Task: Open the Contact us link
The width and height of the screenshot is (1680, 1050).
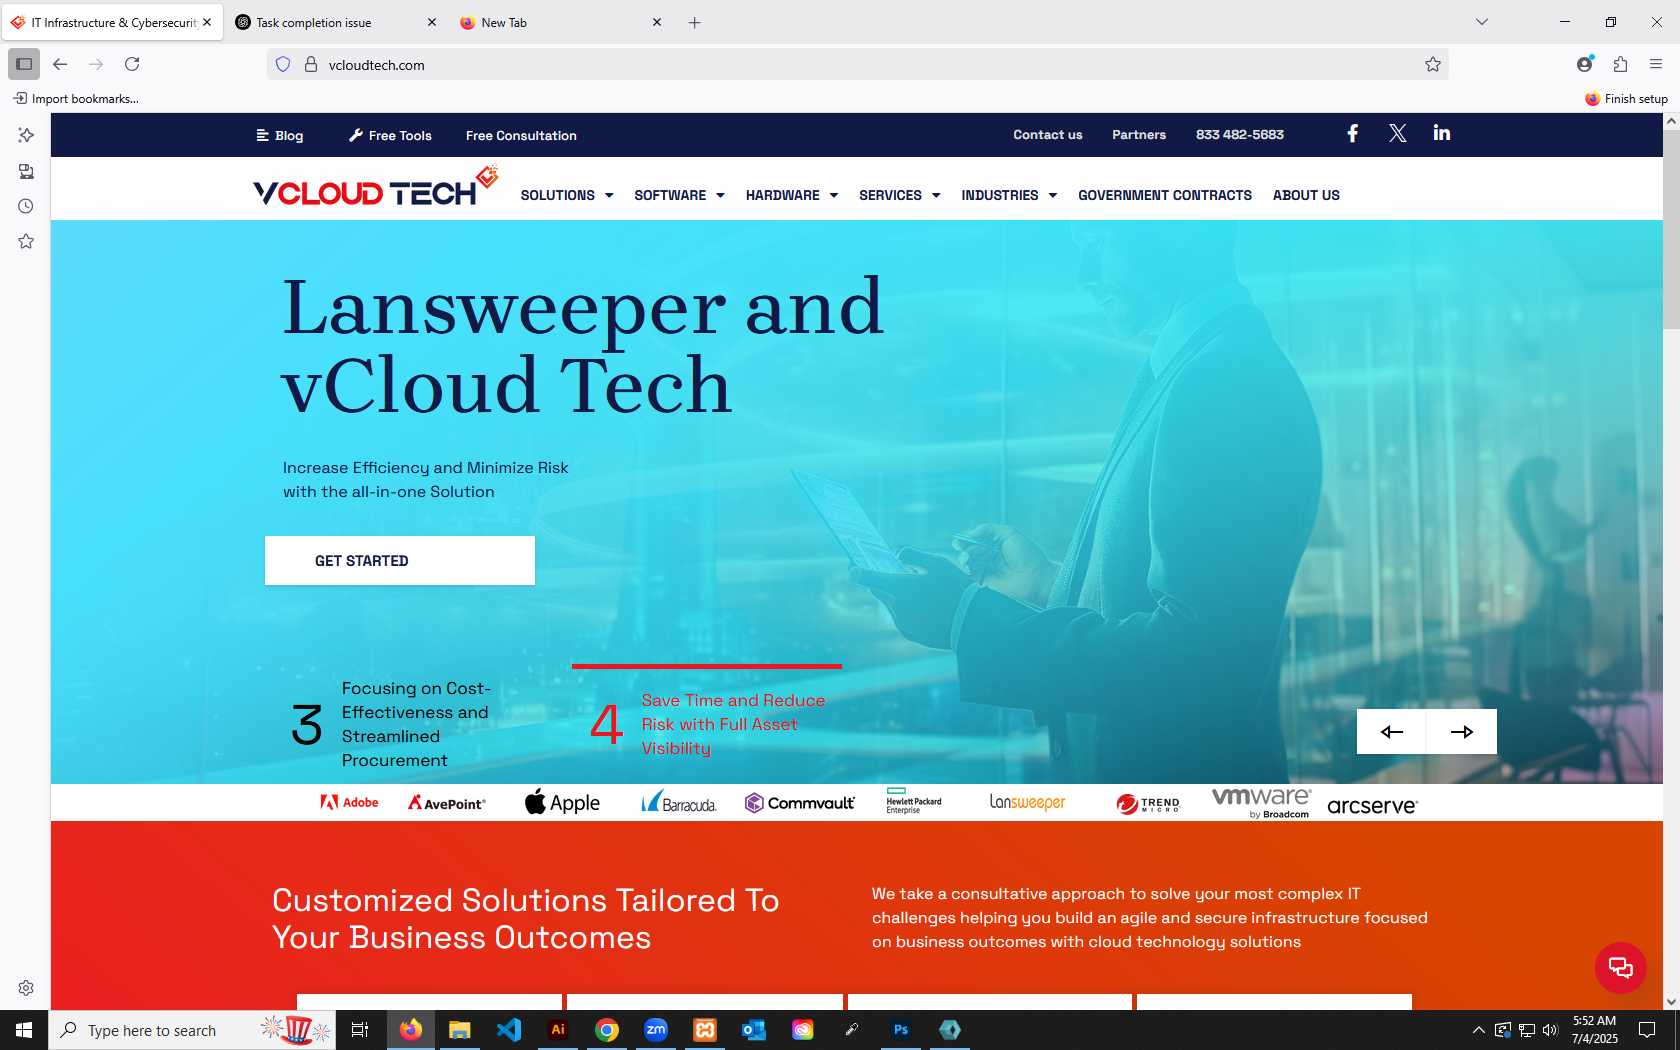Action: pos(1047,134)
